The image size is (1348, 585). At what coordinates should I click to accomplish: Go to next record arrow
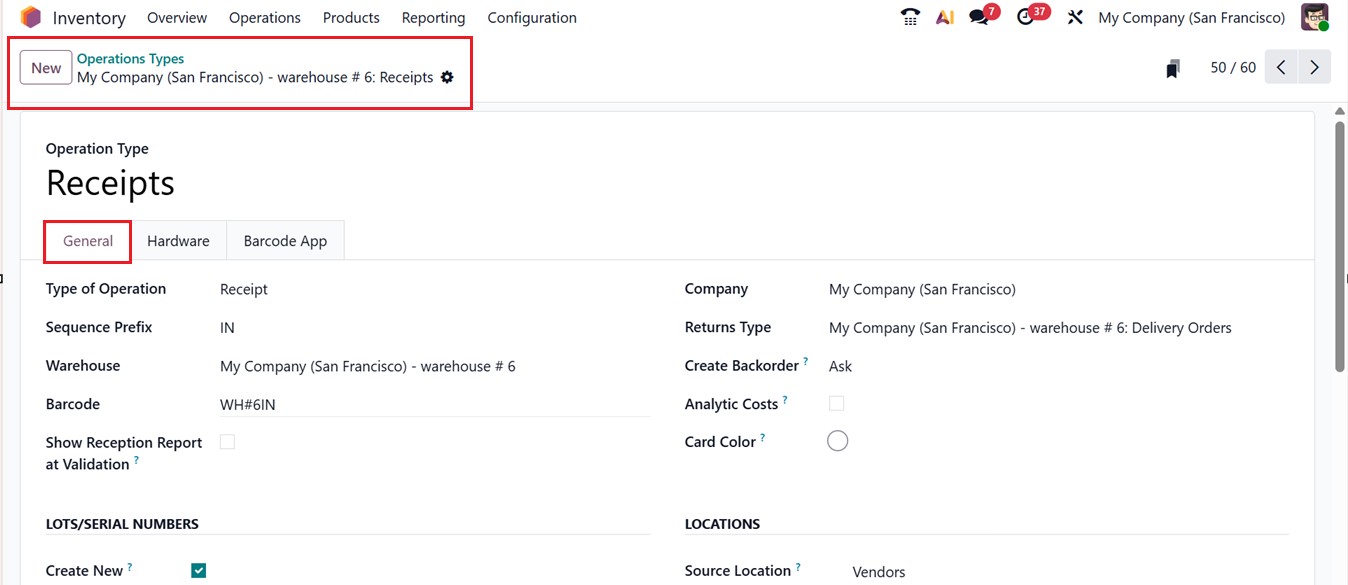pyautogui.click(x=1315, y=68)
